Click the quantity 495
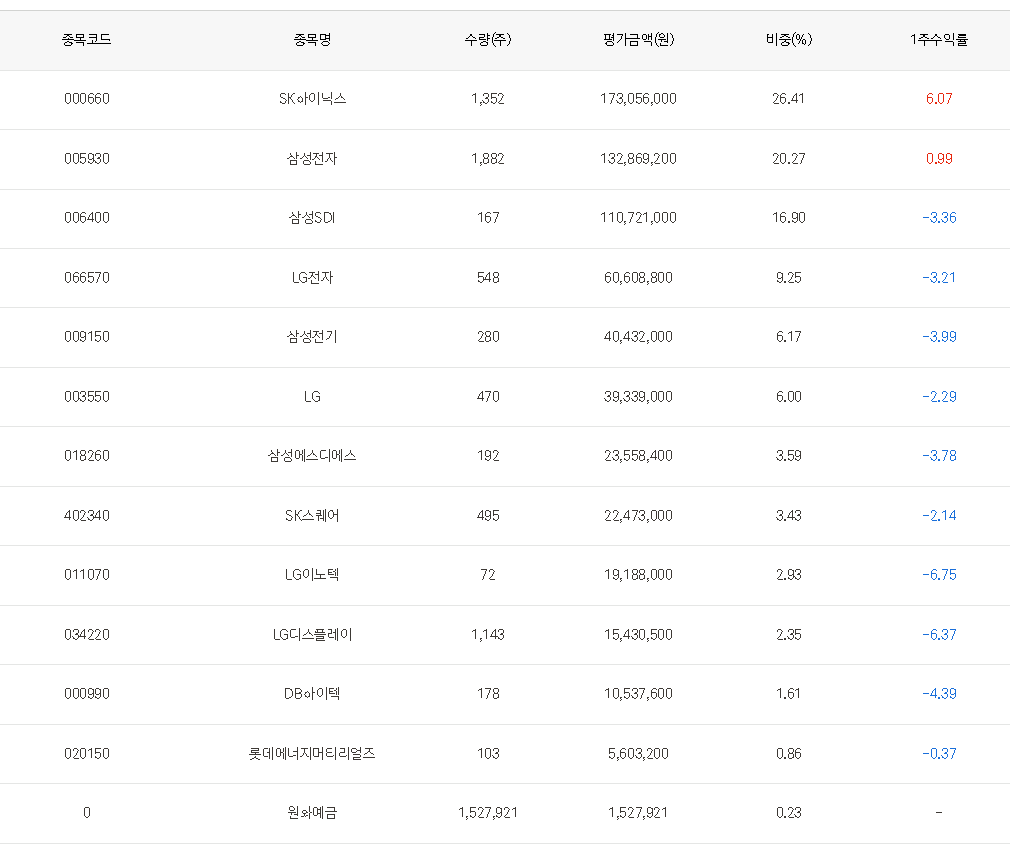Viewport: 1010px width, 854px height. [488, 516]
